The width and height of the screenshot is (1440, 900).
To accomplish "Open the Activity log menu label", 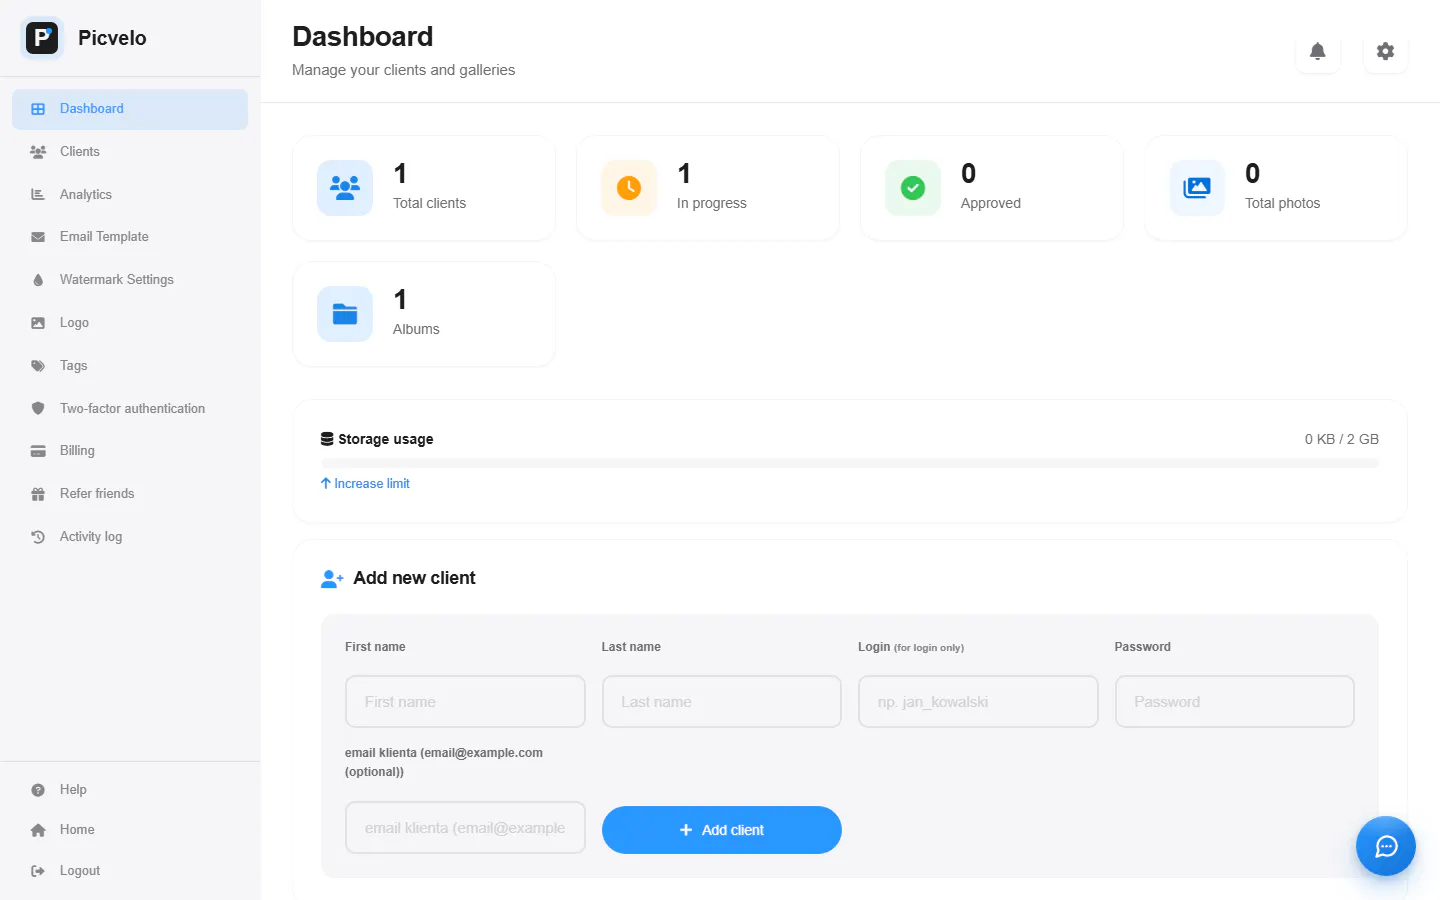I will (x=91, y=537).
